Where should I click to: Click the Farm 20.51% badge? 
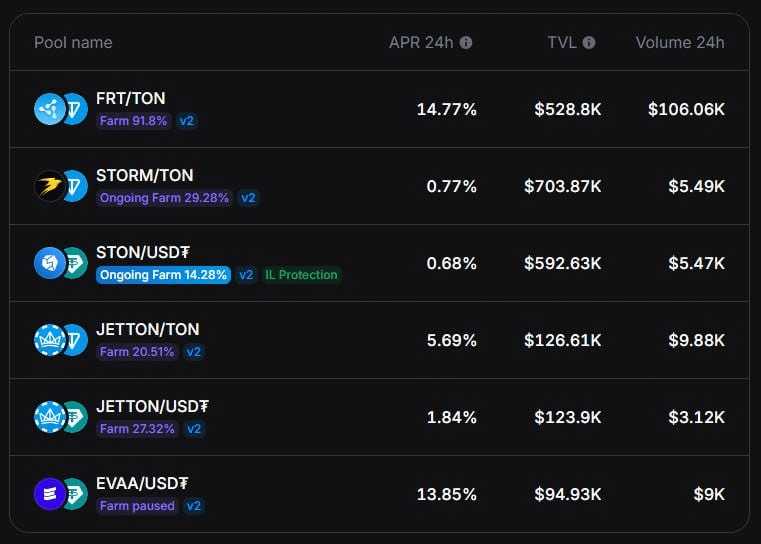tap(137, 352)
